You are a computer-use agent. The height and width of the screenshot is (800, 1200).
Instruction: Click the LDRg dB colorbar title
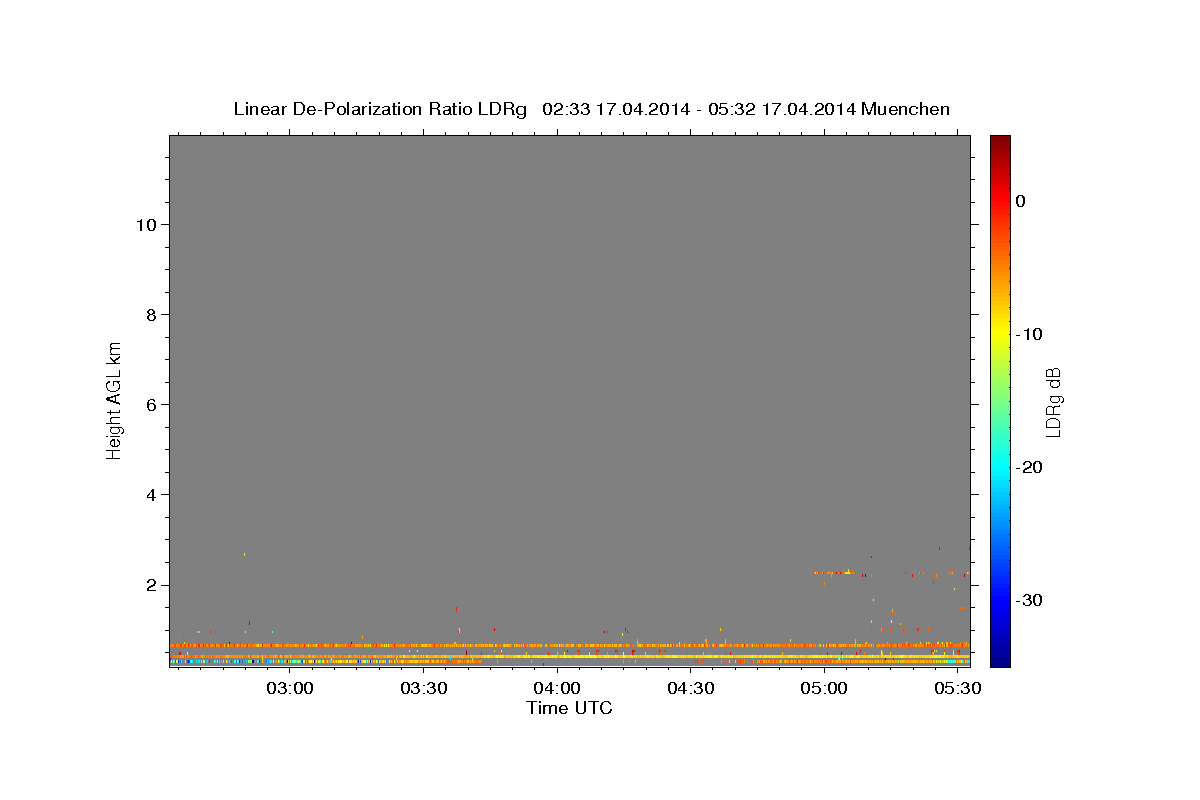1053,402
